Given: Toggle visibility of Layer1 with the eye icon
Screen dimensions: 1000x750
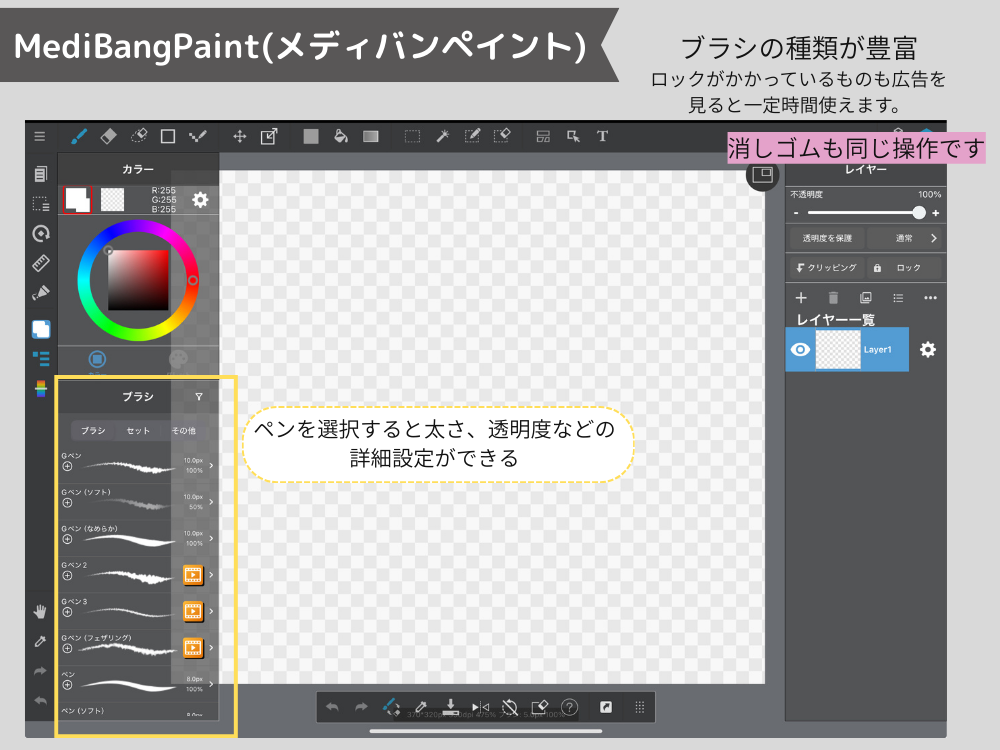Looking at the screenshot, I should pos(800,350).
